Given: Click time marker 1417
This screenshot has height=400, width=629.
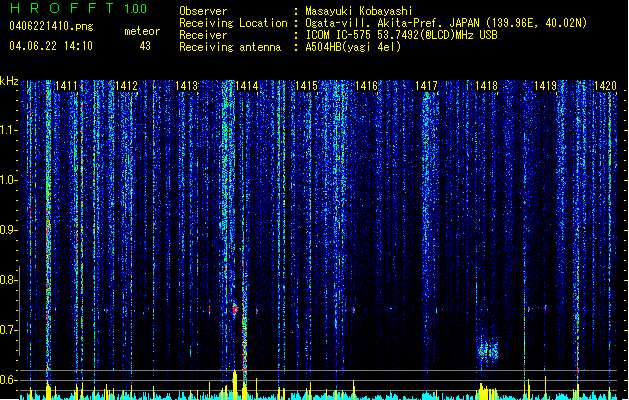Looking at the screenshot, I should tap(426, 86).
